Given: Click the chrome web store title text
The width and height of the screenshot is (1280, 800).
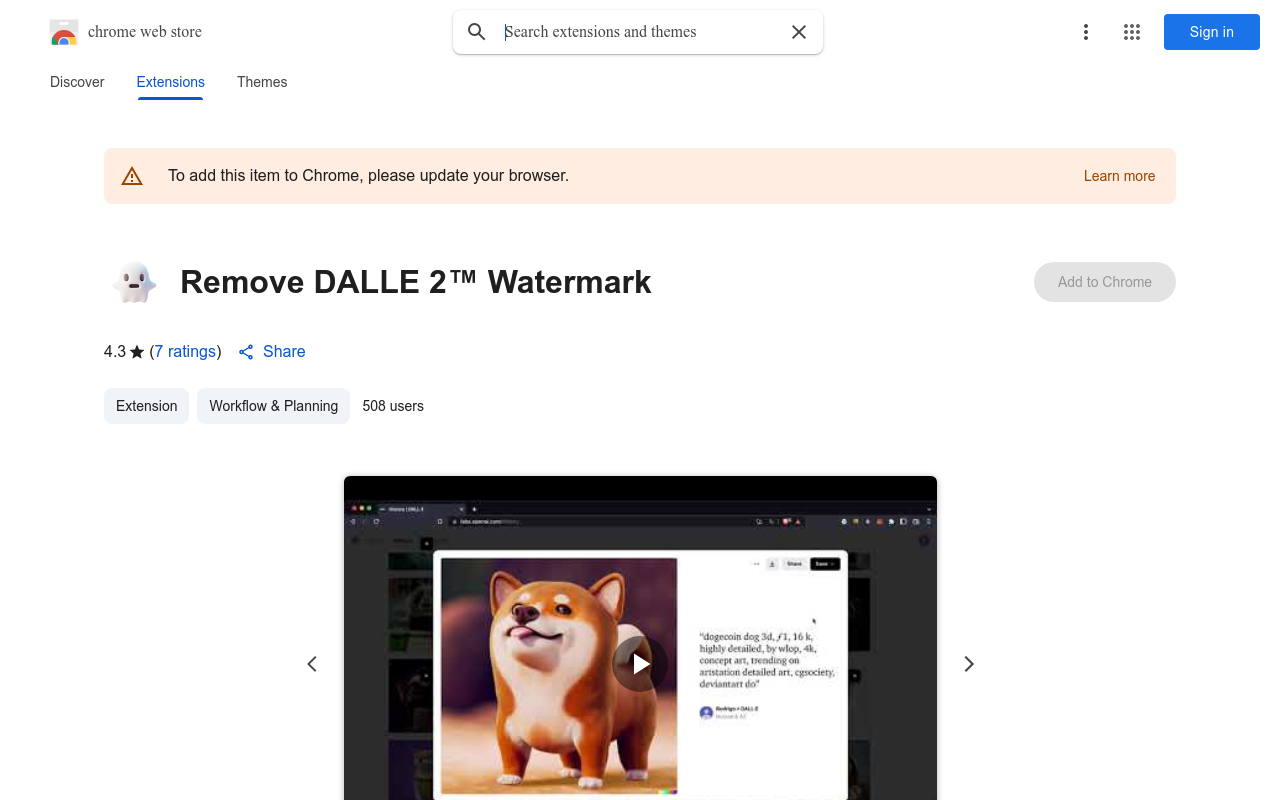Looking at the screenshot, I should 145,32.
